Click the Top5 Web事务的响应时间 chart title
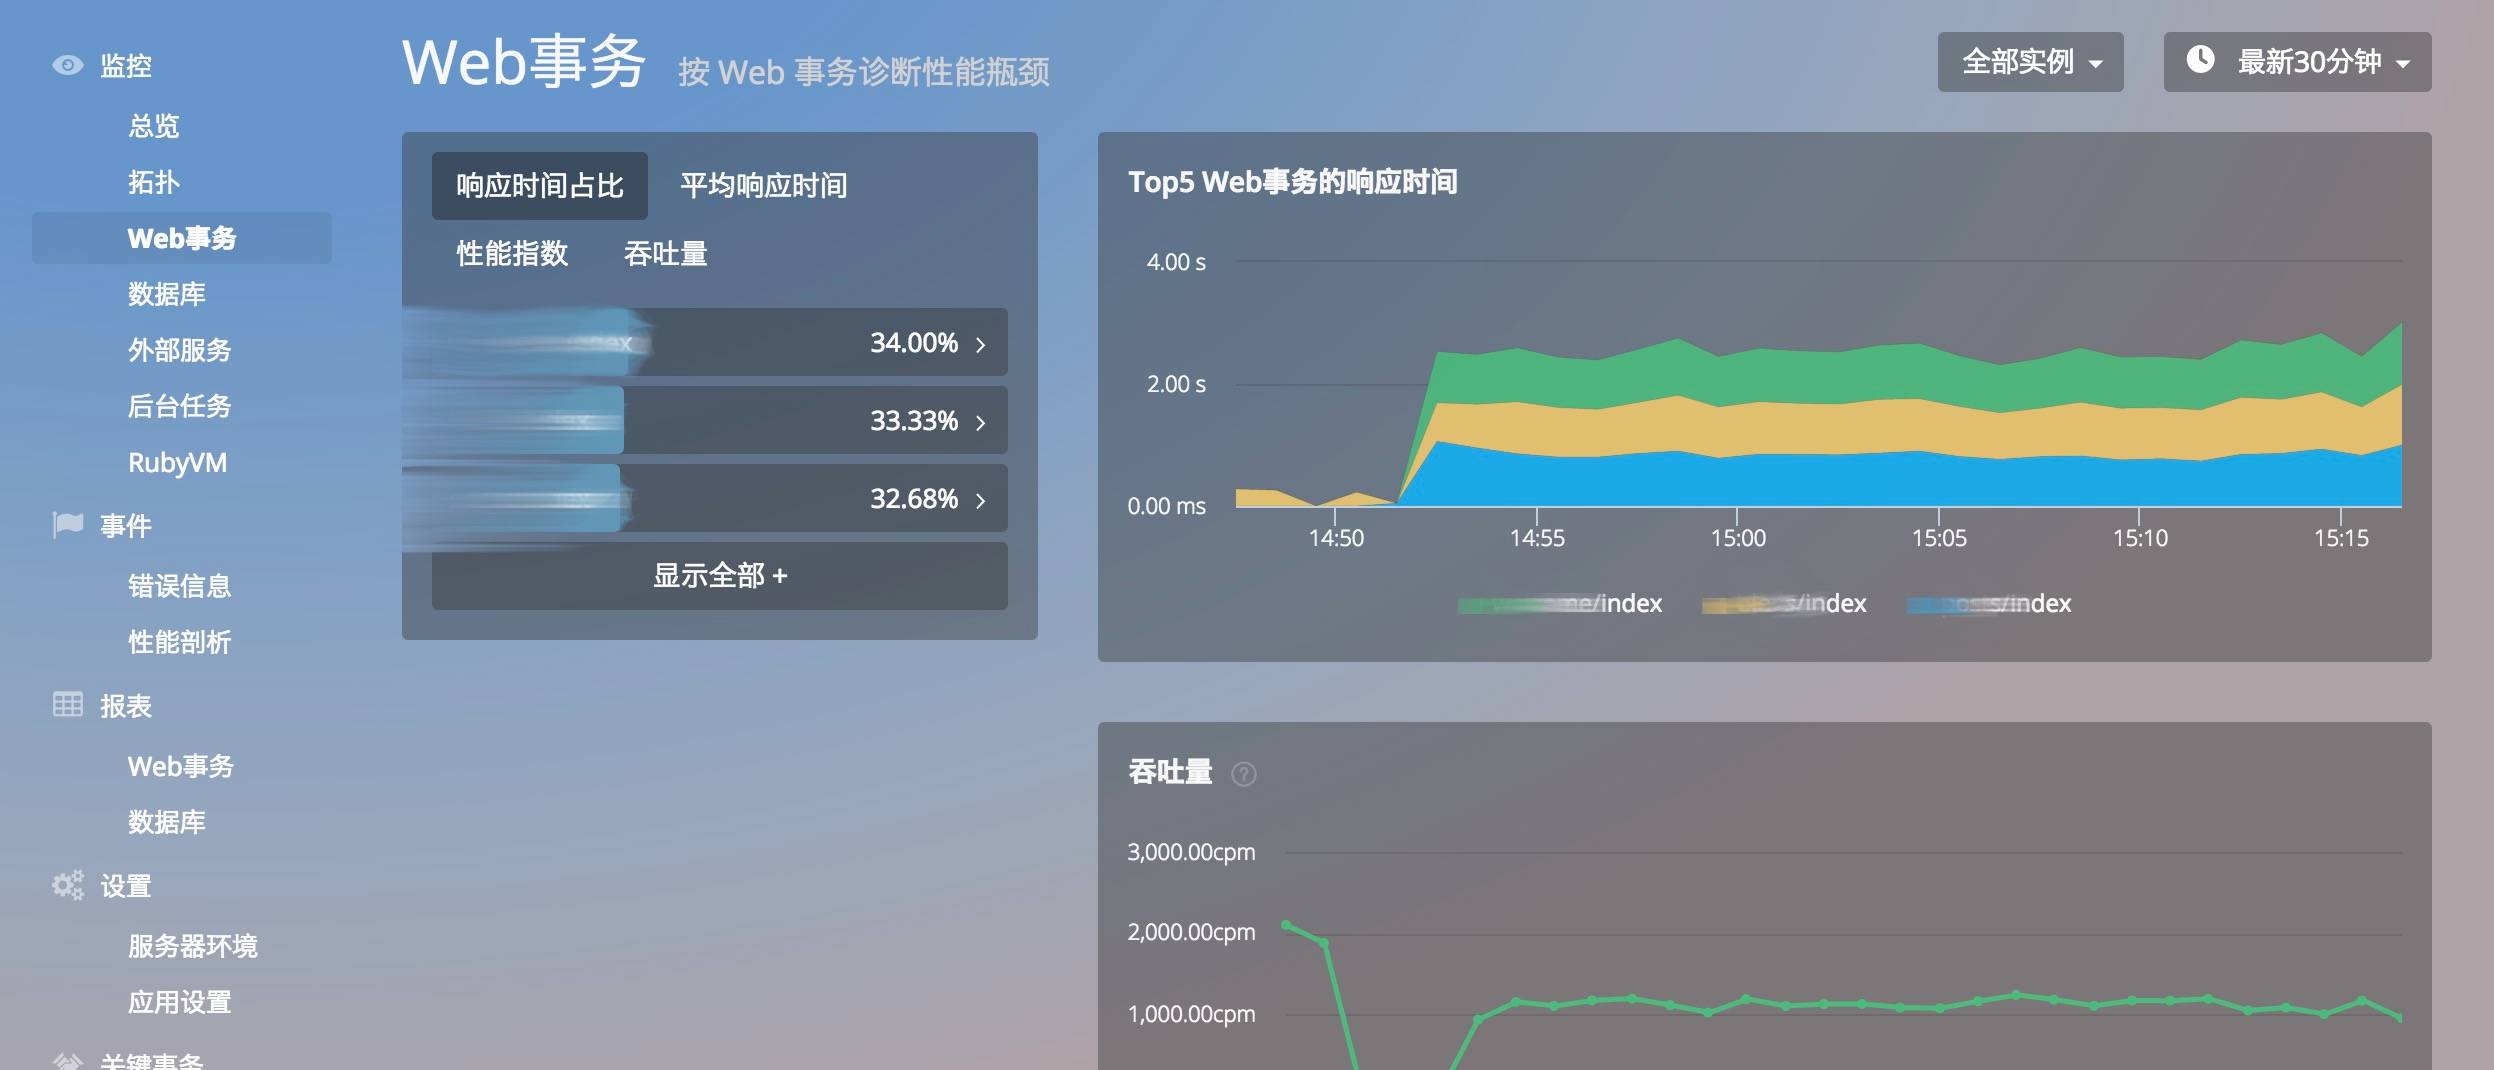The width and height of the screenshot is (2494, 1070). coord(1293,182)
